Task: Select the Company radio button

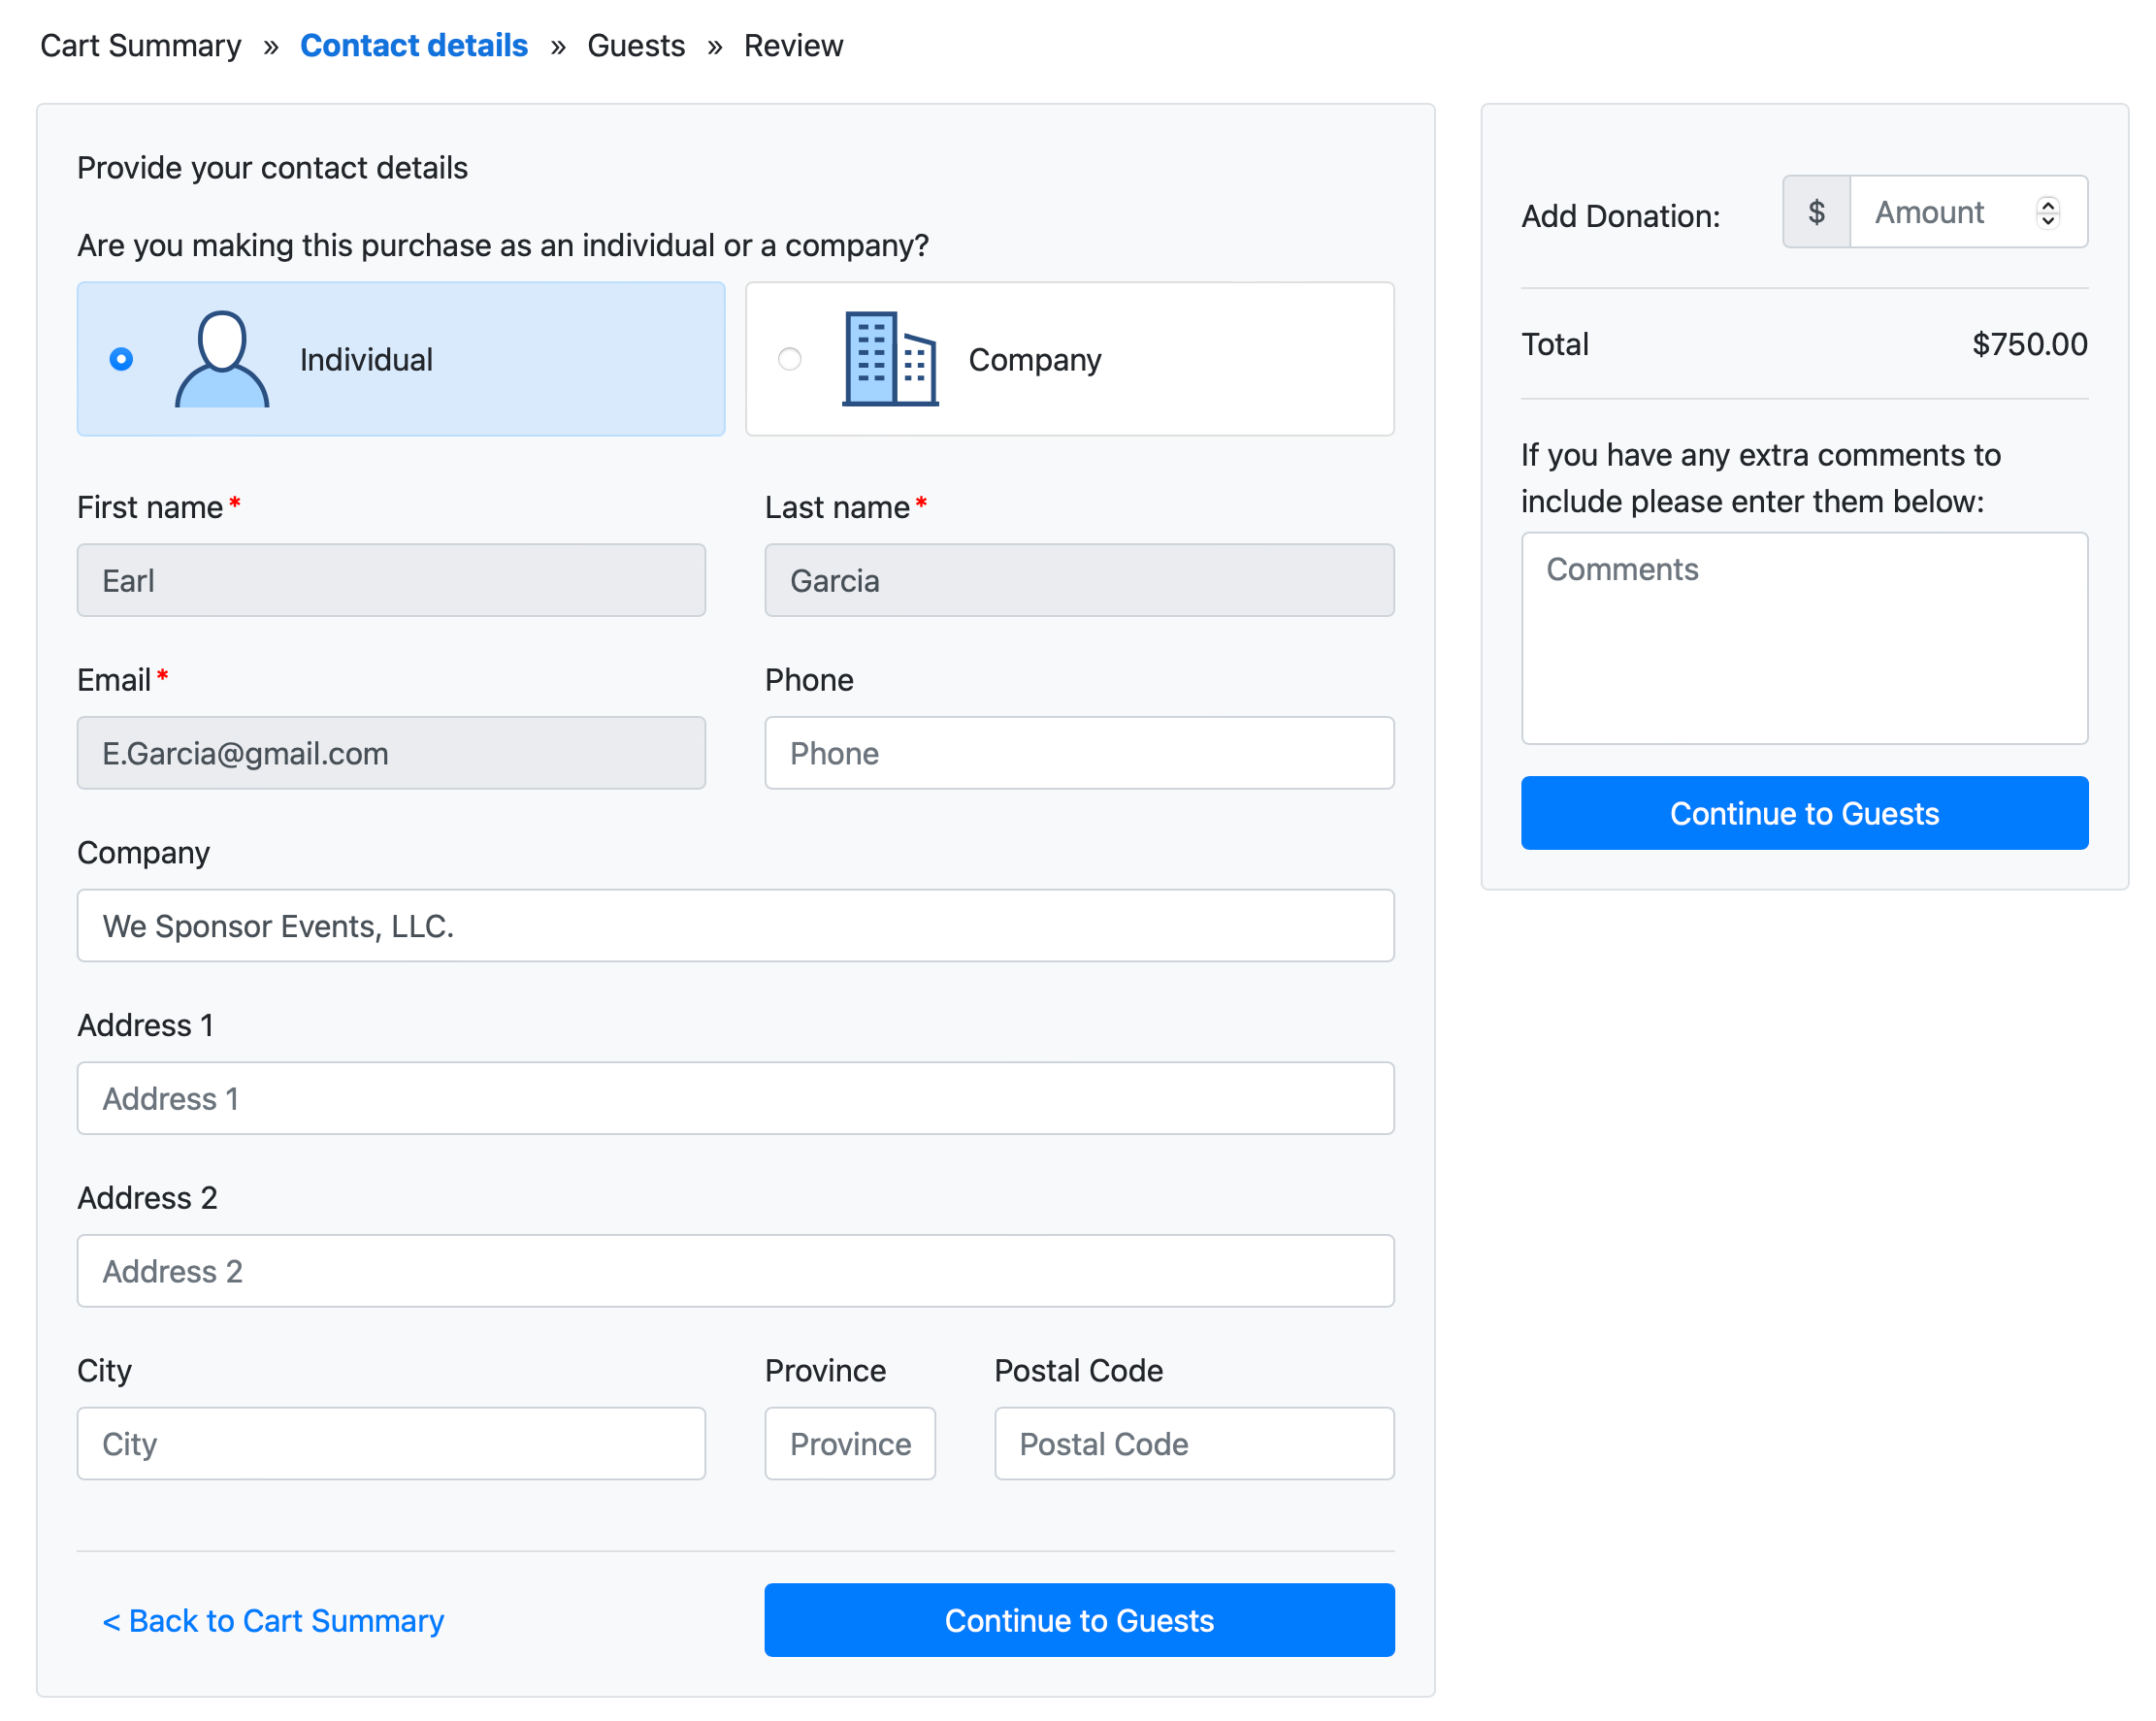Action: point(789,359)
